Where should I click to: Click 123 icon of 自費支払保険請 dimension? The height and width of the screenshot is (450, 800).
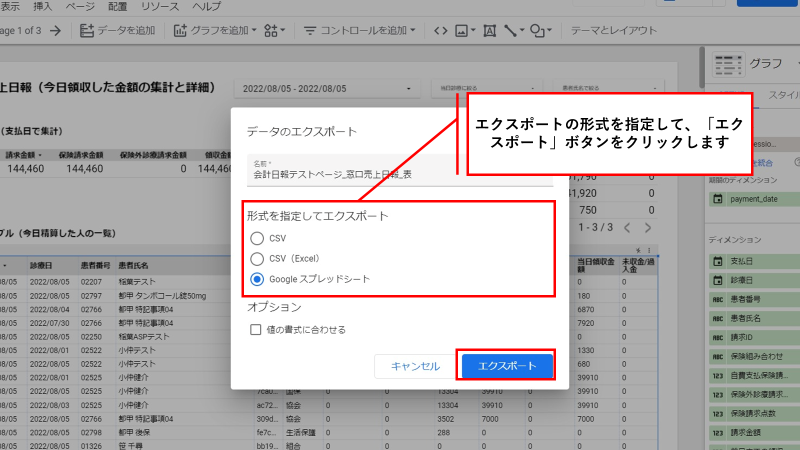[x=718, y=376]
